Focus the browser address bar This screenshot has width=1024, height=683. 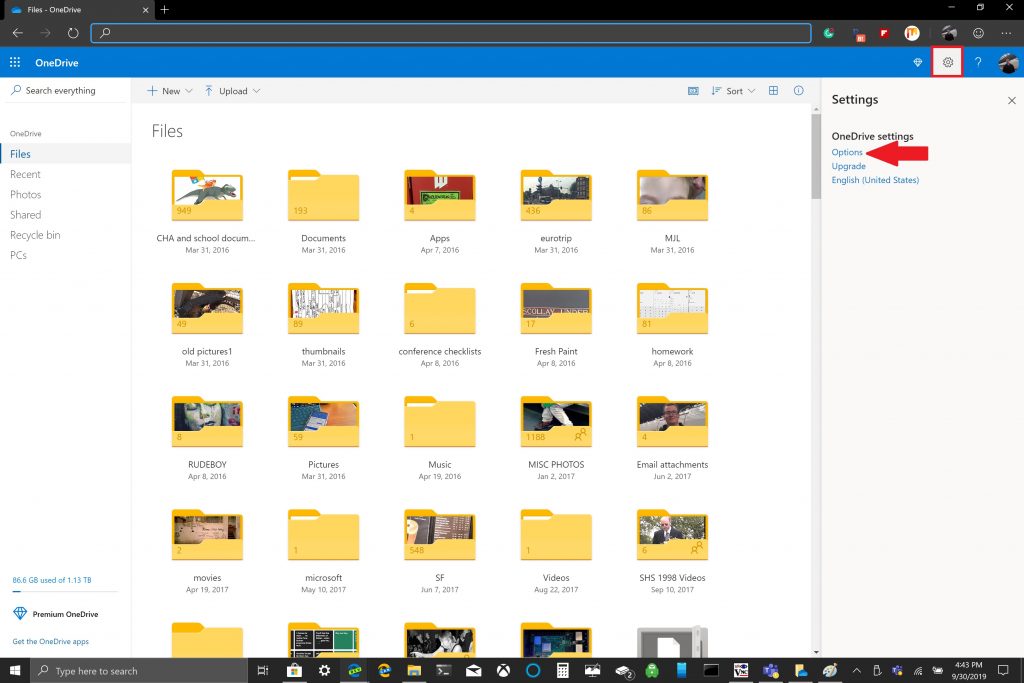click(x=451, y=33)
